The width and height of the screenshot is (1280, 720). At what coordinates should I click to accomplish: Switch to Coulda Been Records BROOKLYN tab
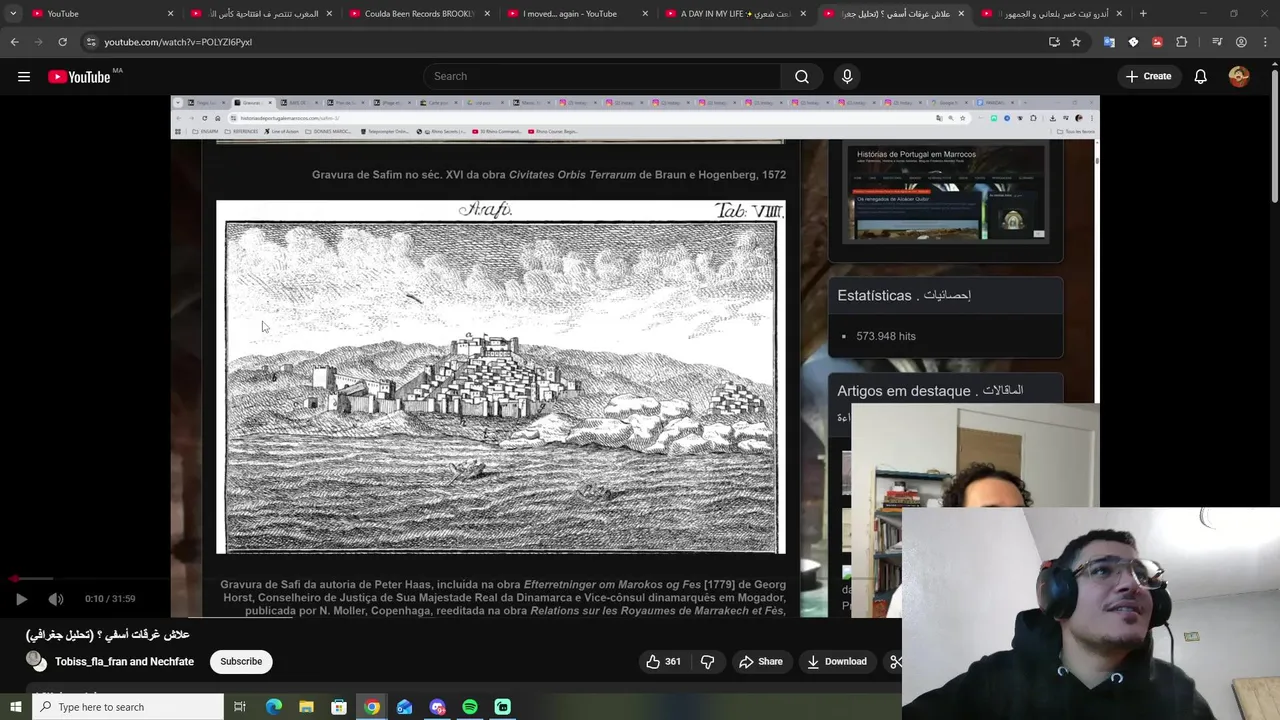pos(418,14)
